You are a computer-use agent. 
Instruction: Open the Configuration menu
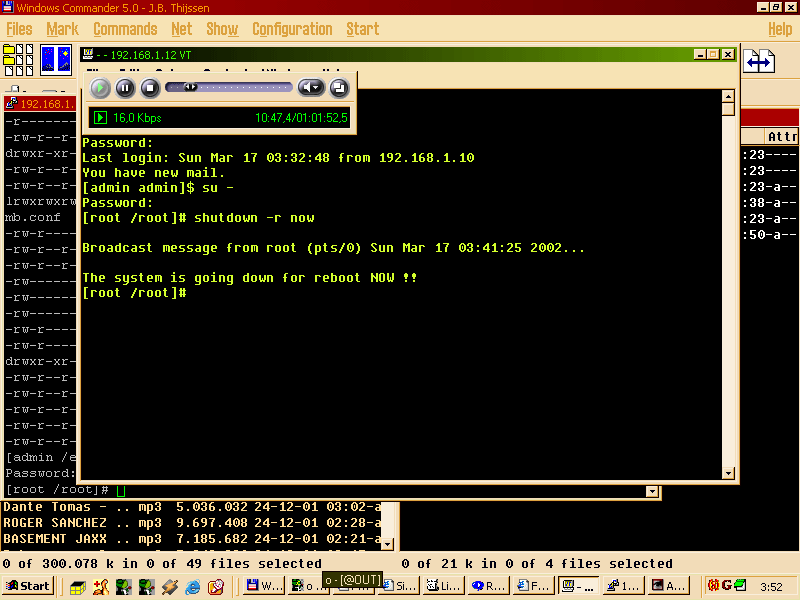[x=292, y=29]
